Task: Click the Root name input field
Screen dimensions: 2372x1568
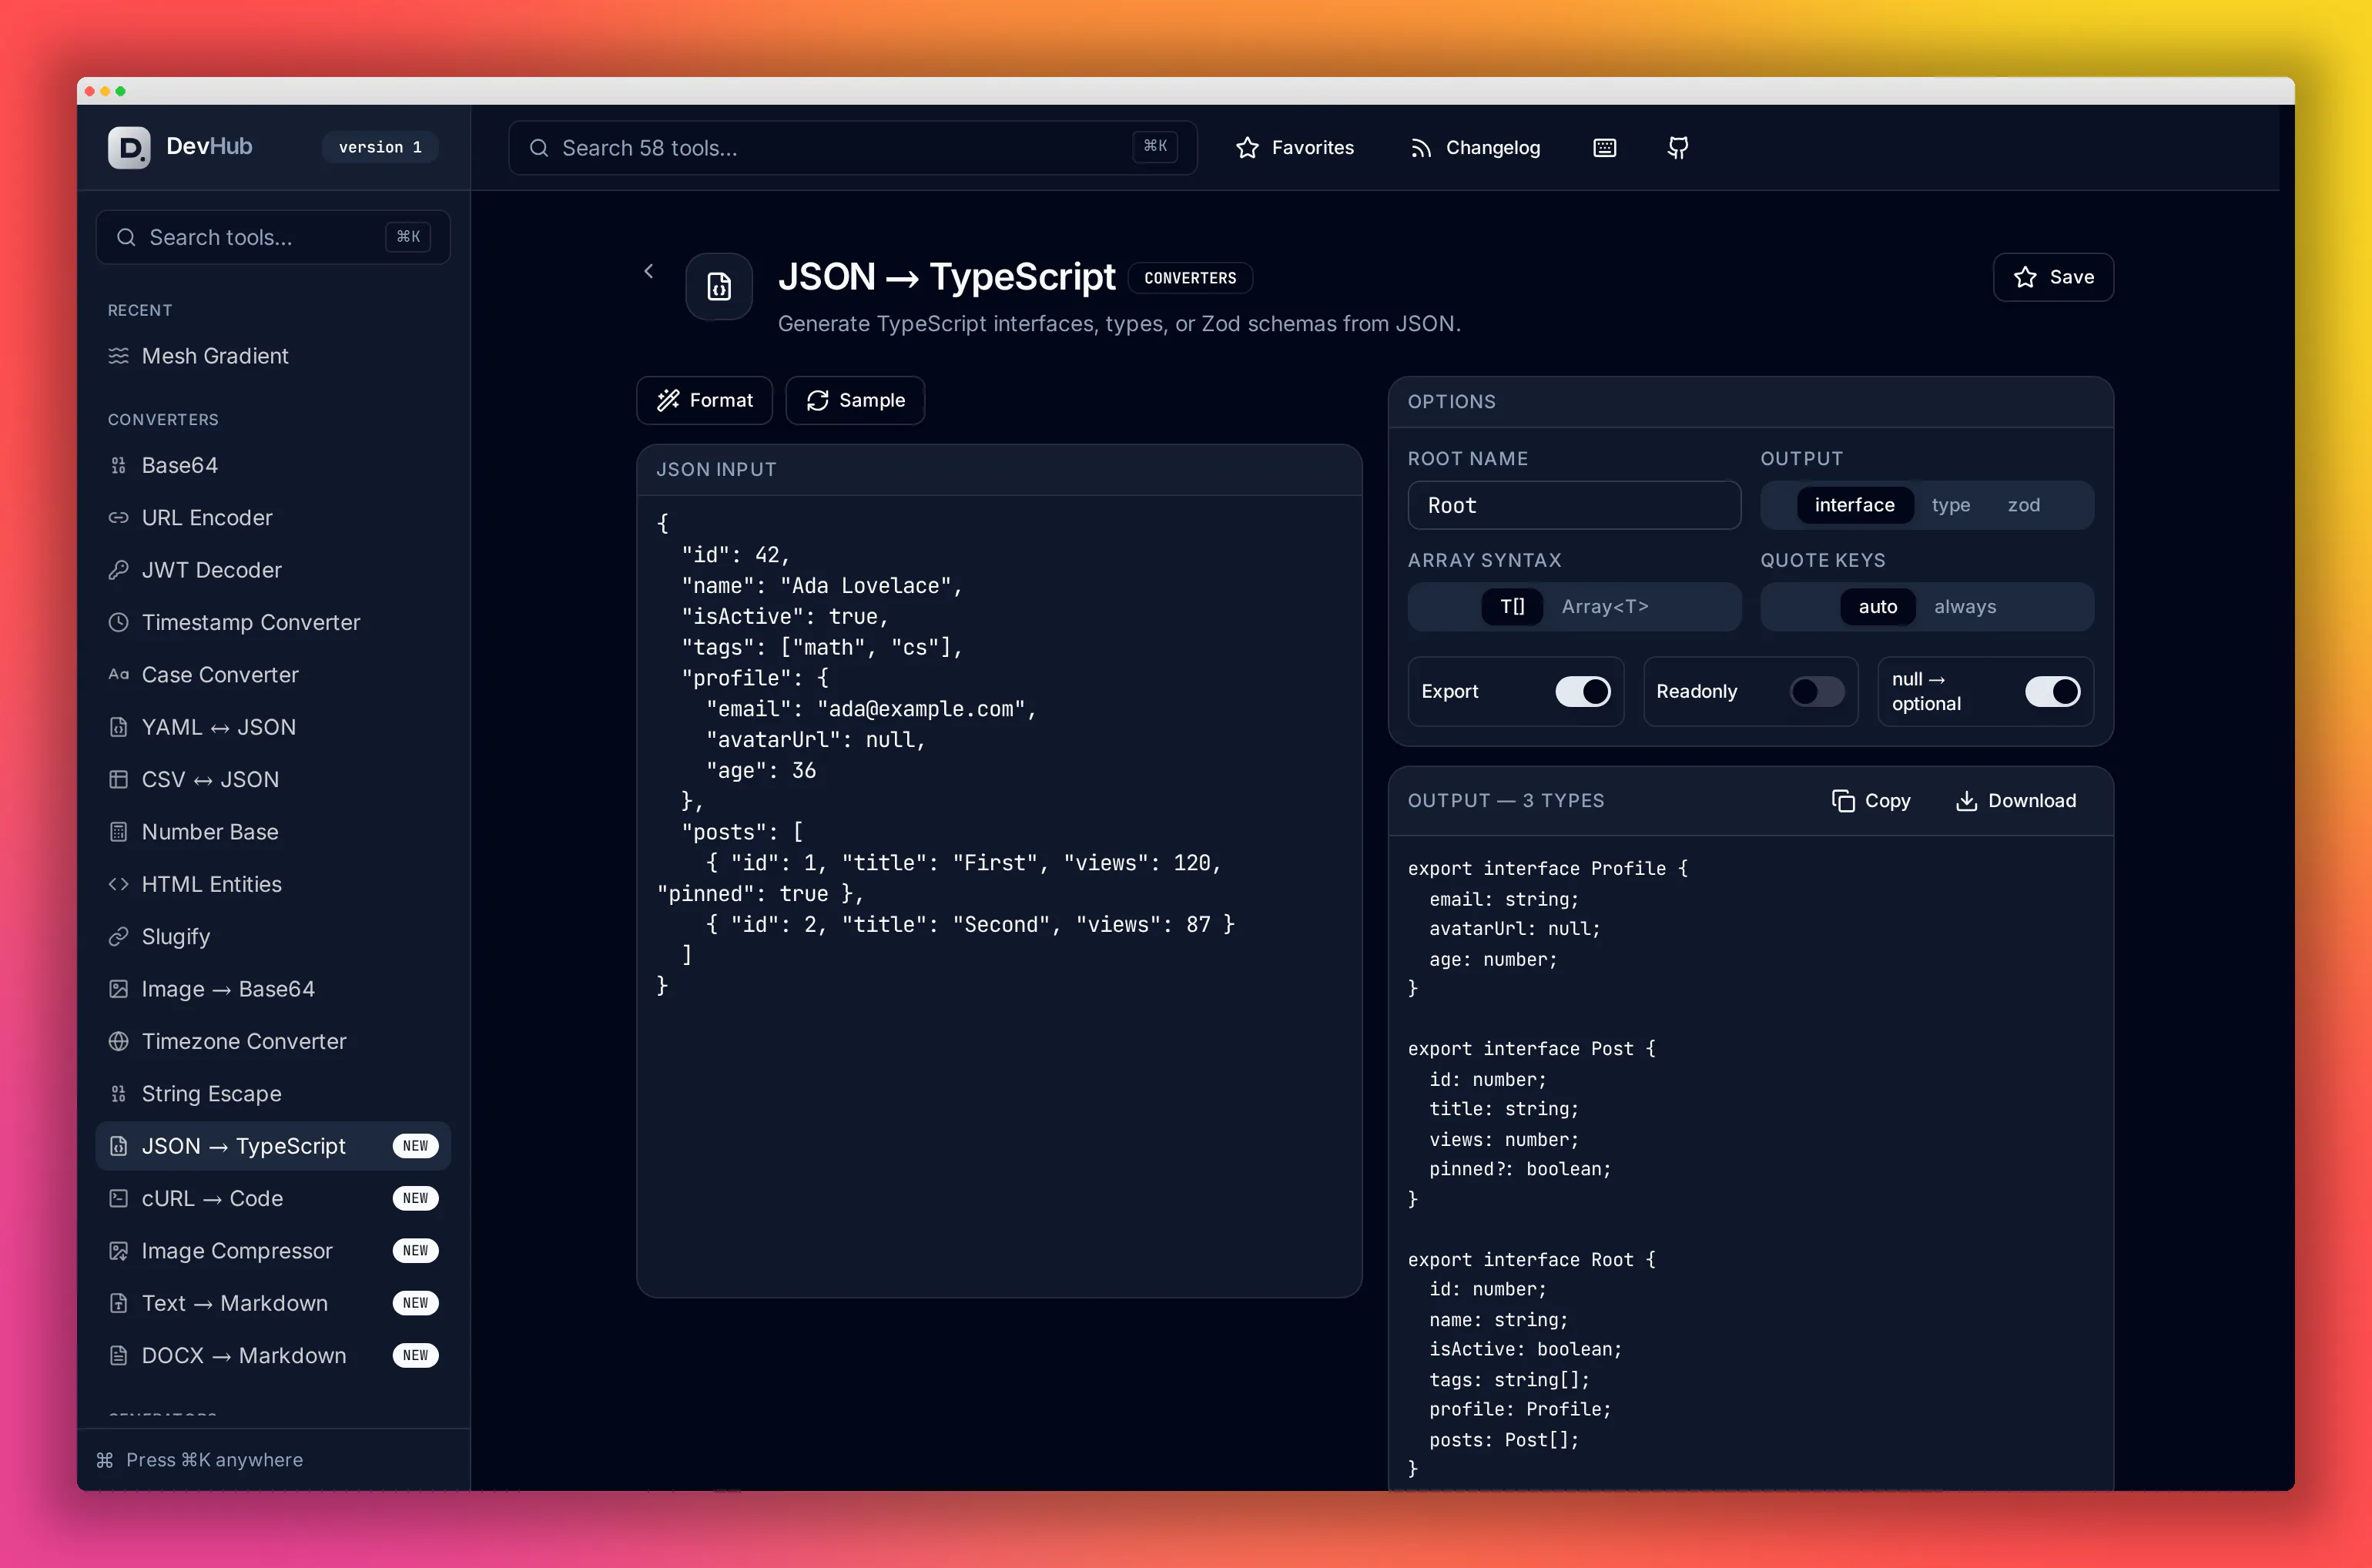Action: [x=1574, y=505]
